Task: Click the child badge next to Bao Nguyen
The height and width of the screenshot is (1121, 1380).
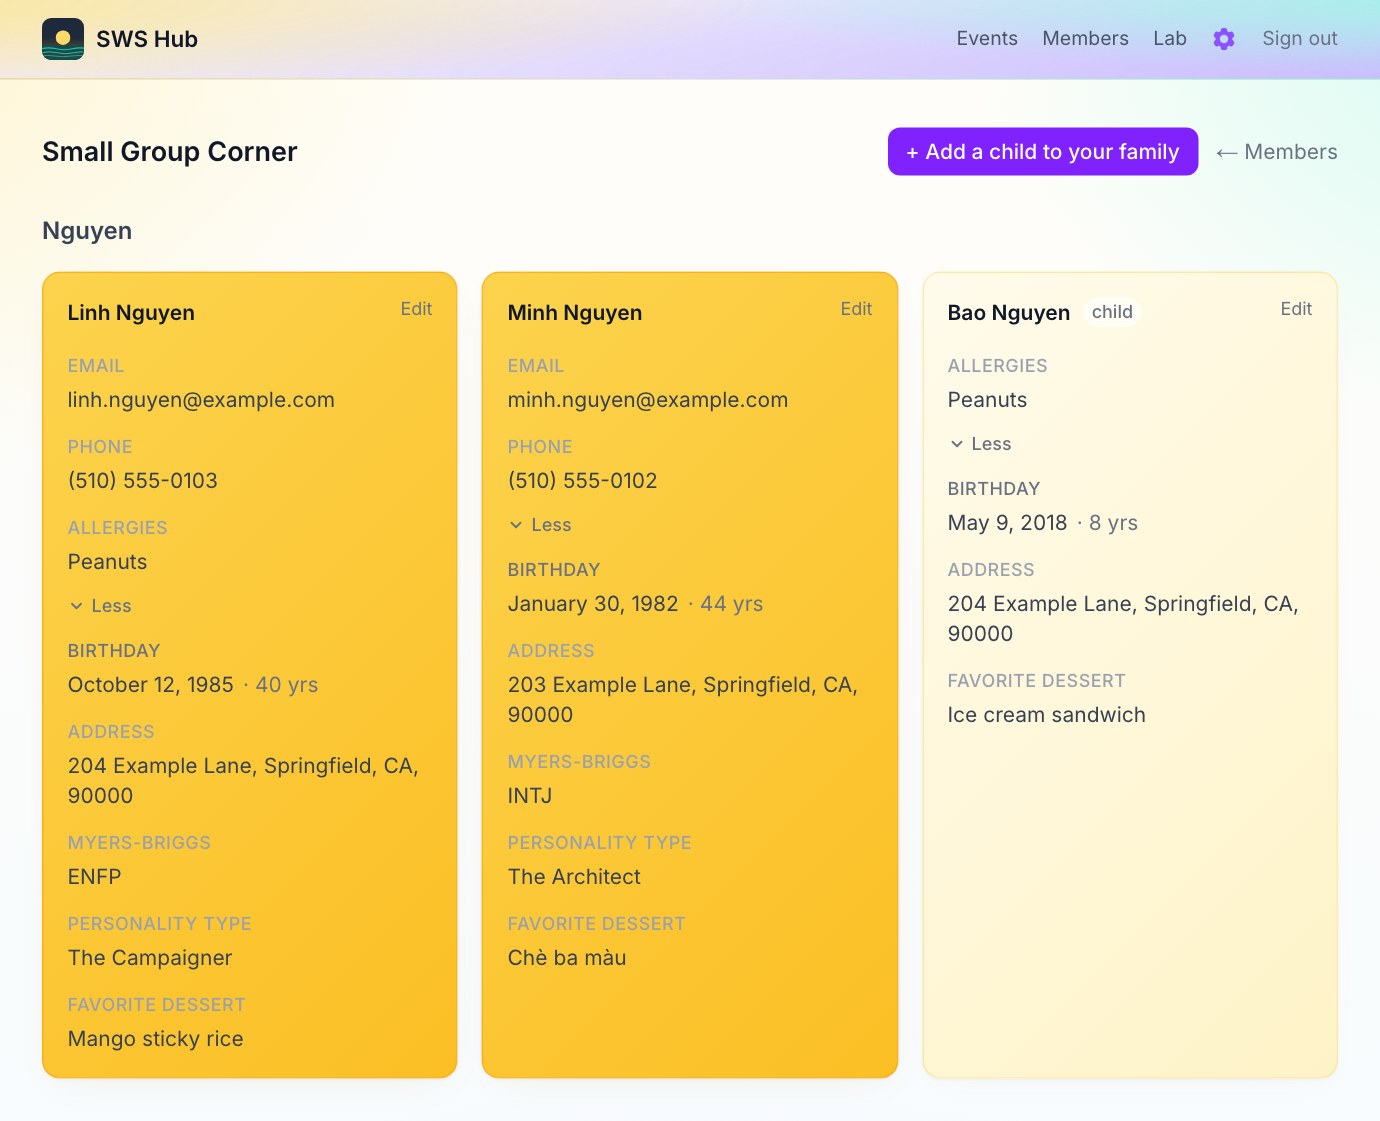Action: coord(1112,312)
